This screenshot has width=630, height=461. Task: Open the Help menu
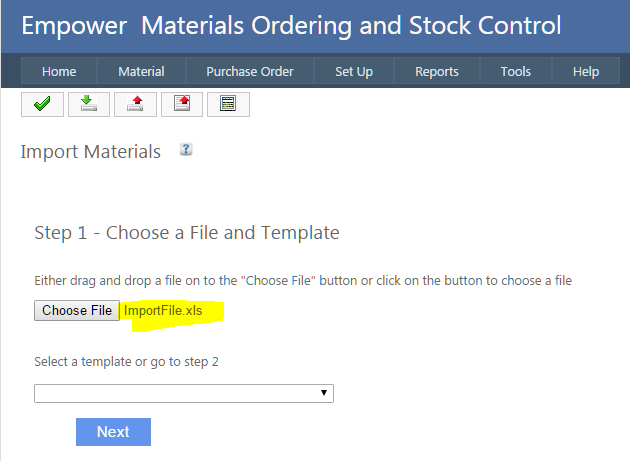click(586, 71)
